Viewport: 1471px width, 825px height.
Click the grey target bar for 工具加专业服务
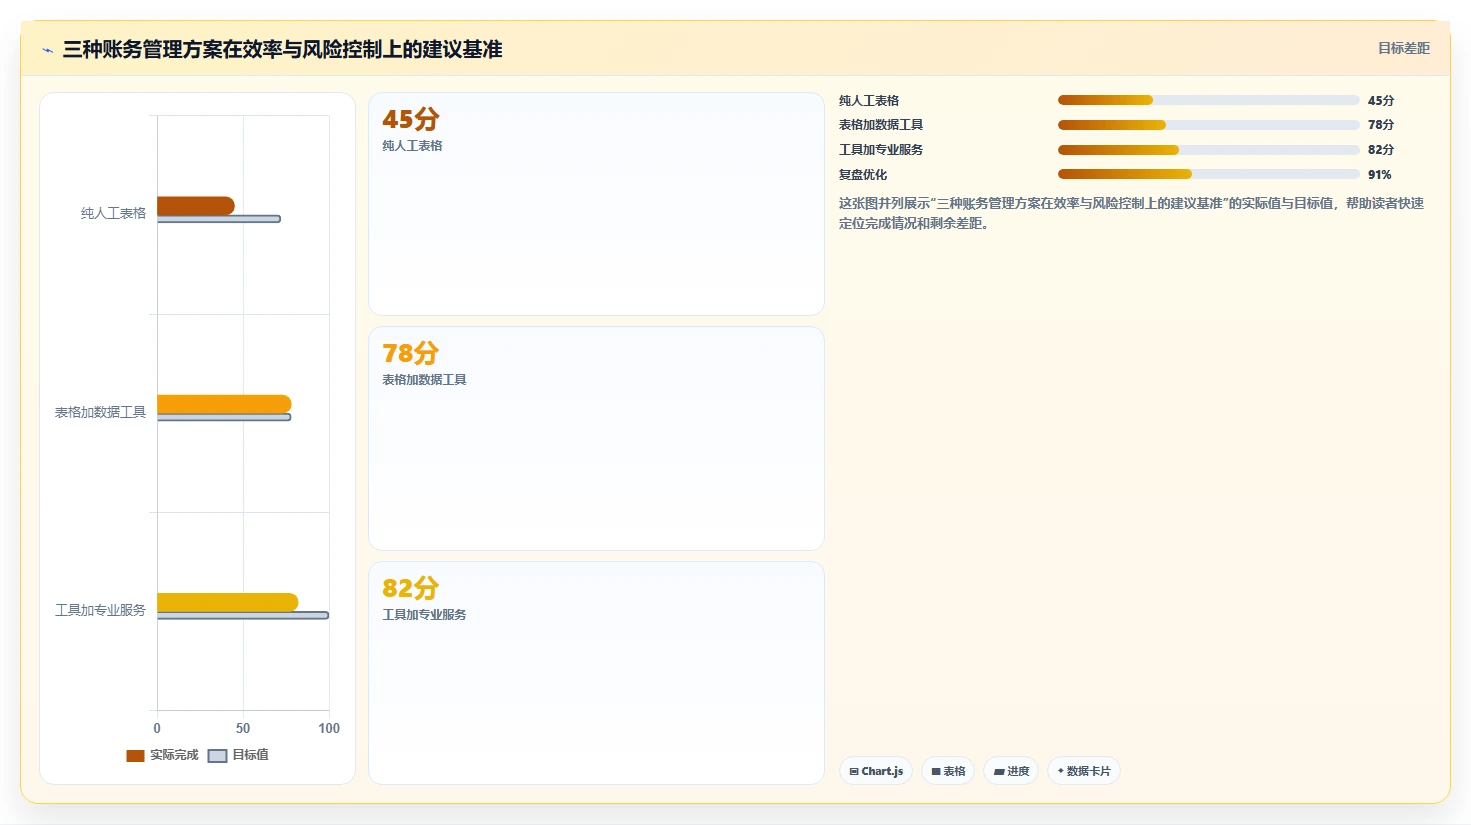[243, 615]
